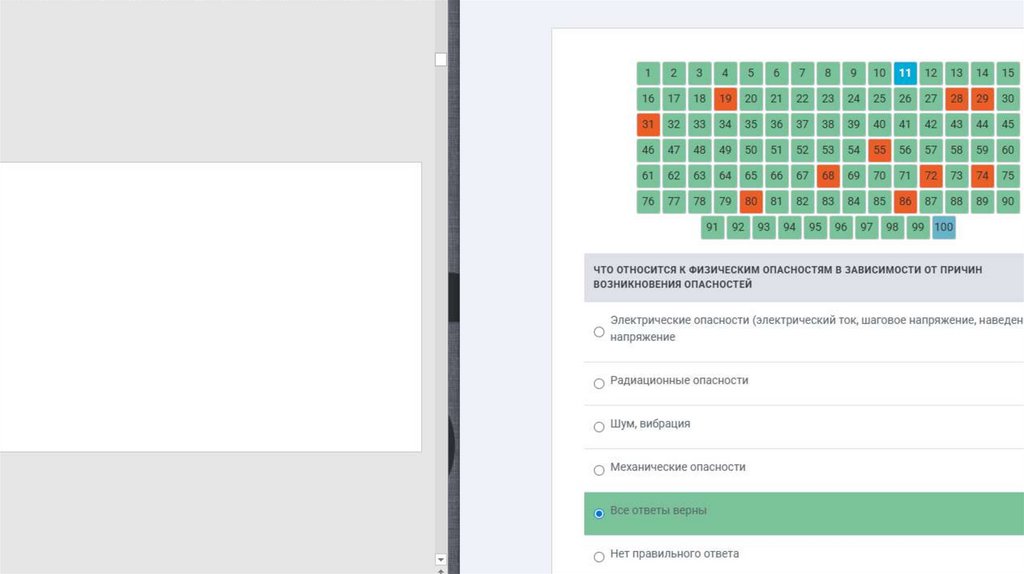Open question 50 in the number grid
1024x574 pixels.
pos(751,151)
